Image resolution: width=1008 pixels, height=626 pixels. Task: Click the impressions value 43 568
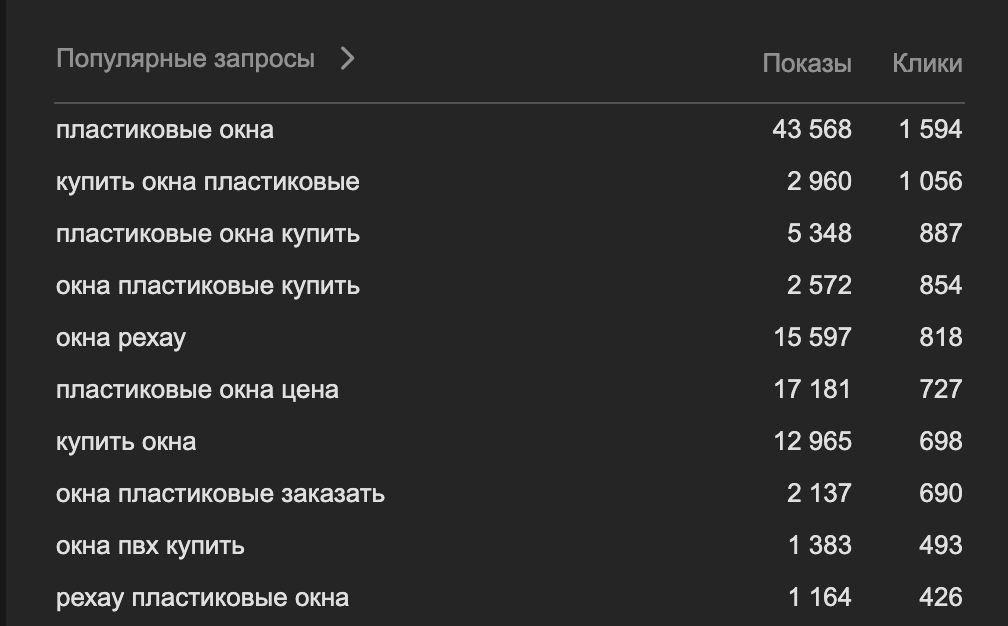[x=811, y=130]
